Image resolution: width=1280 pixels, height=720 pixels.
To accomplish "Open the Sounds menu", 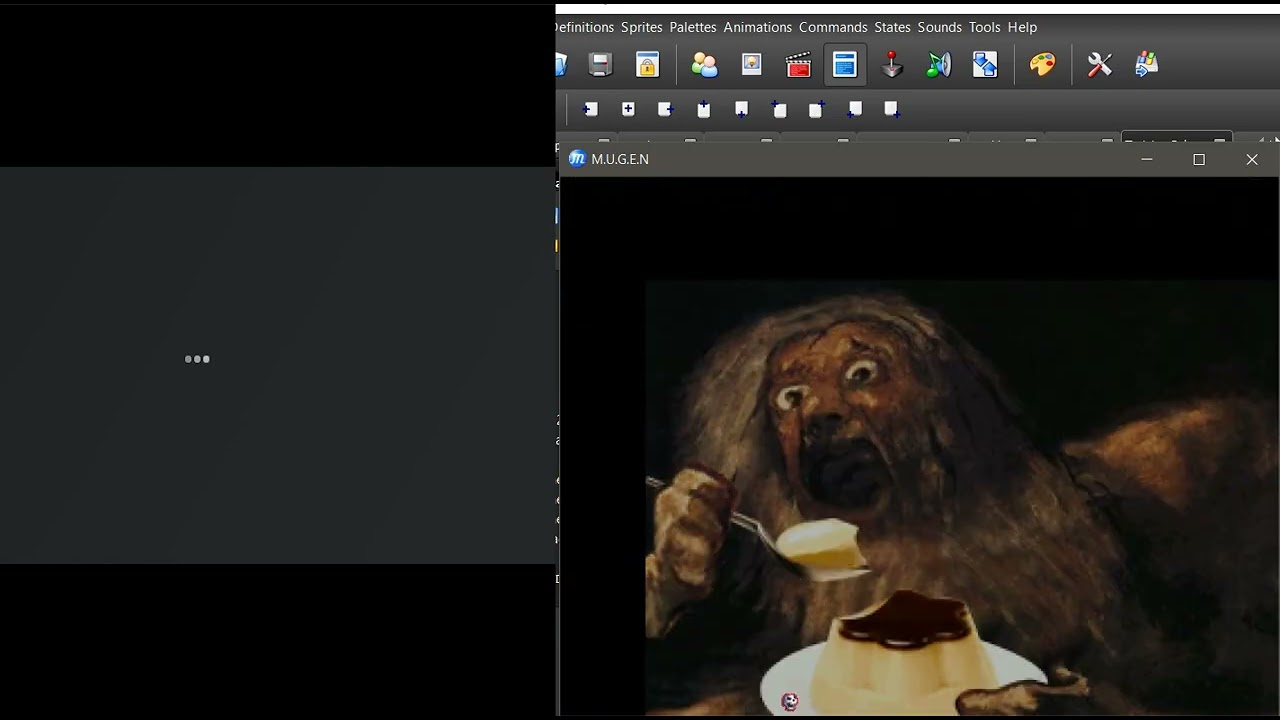I will click(940, 27).
